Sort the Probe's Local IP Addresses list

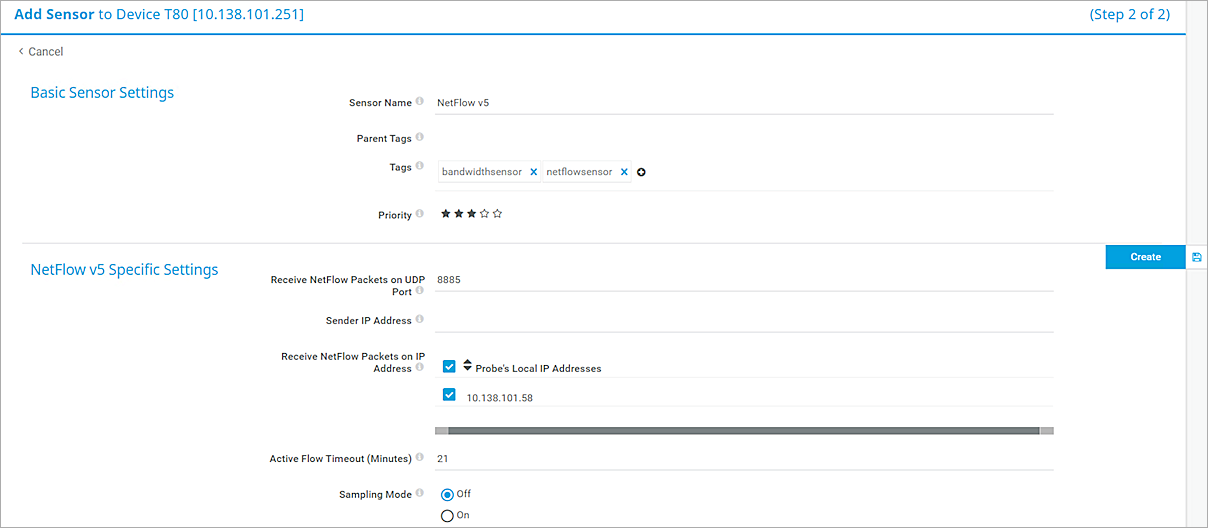click(x=467, y=367)
